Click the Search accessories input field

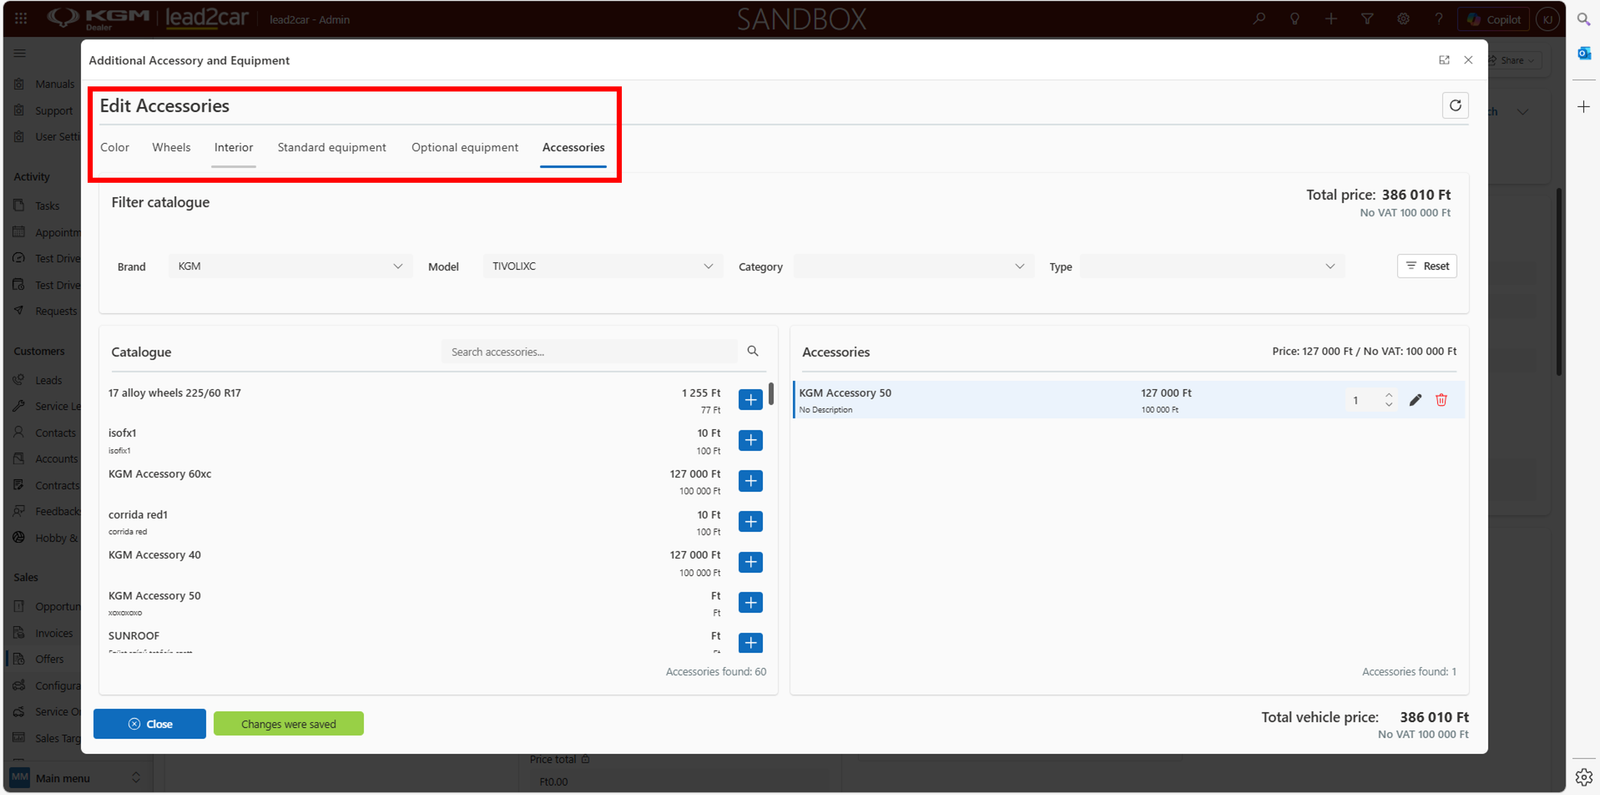click(590, 352)
